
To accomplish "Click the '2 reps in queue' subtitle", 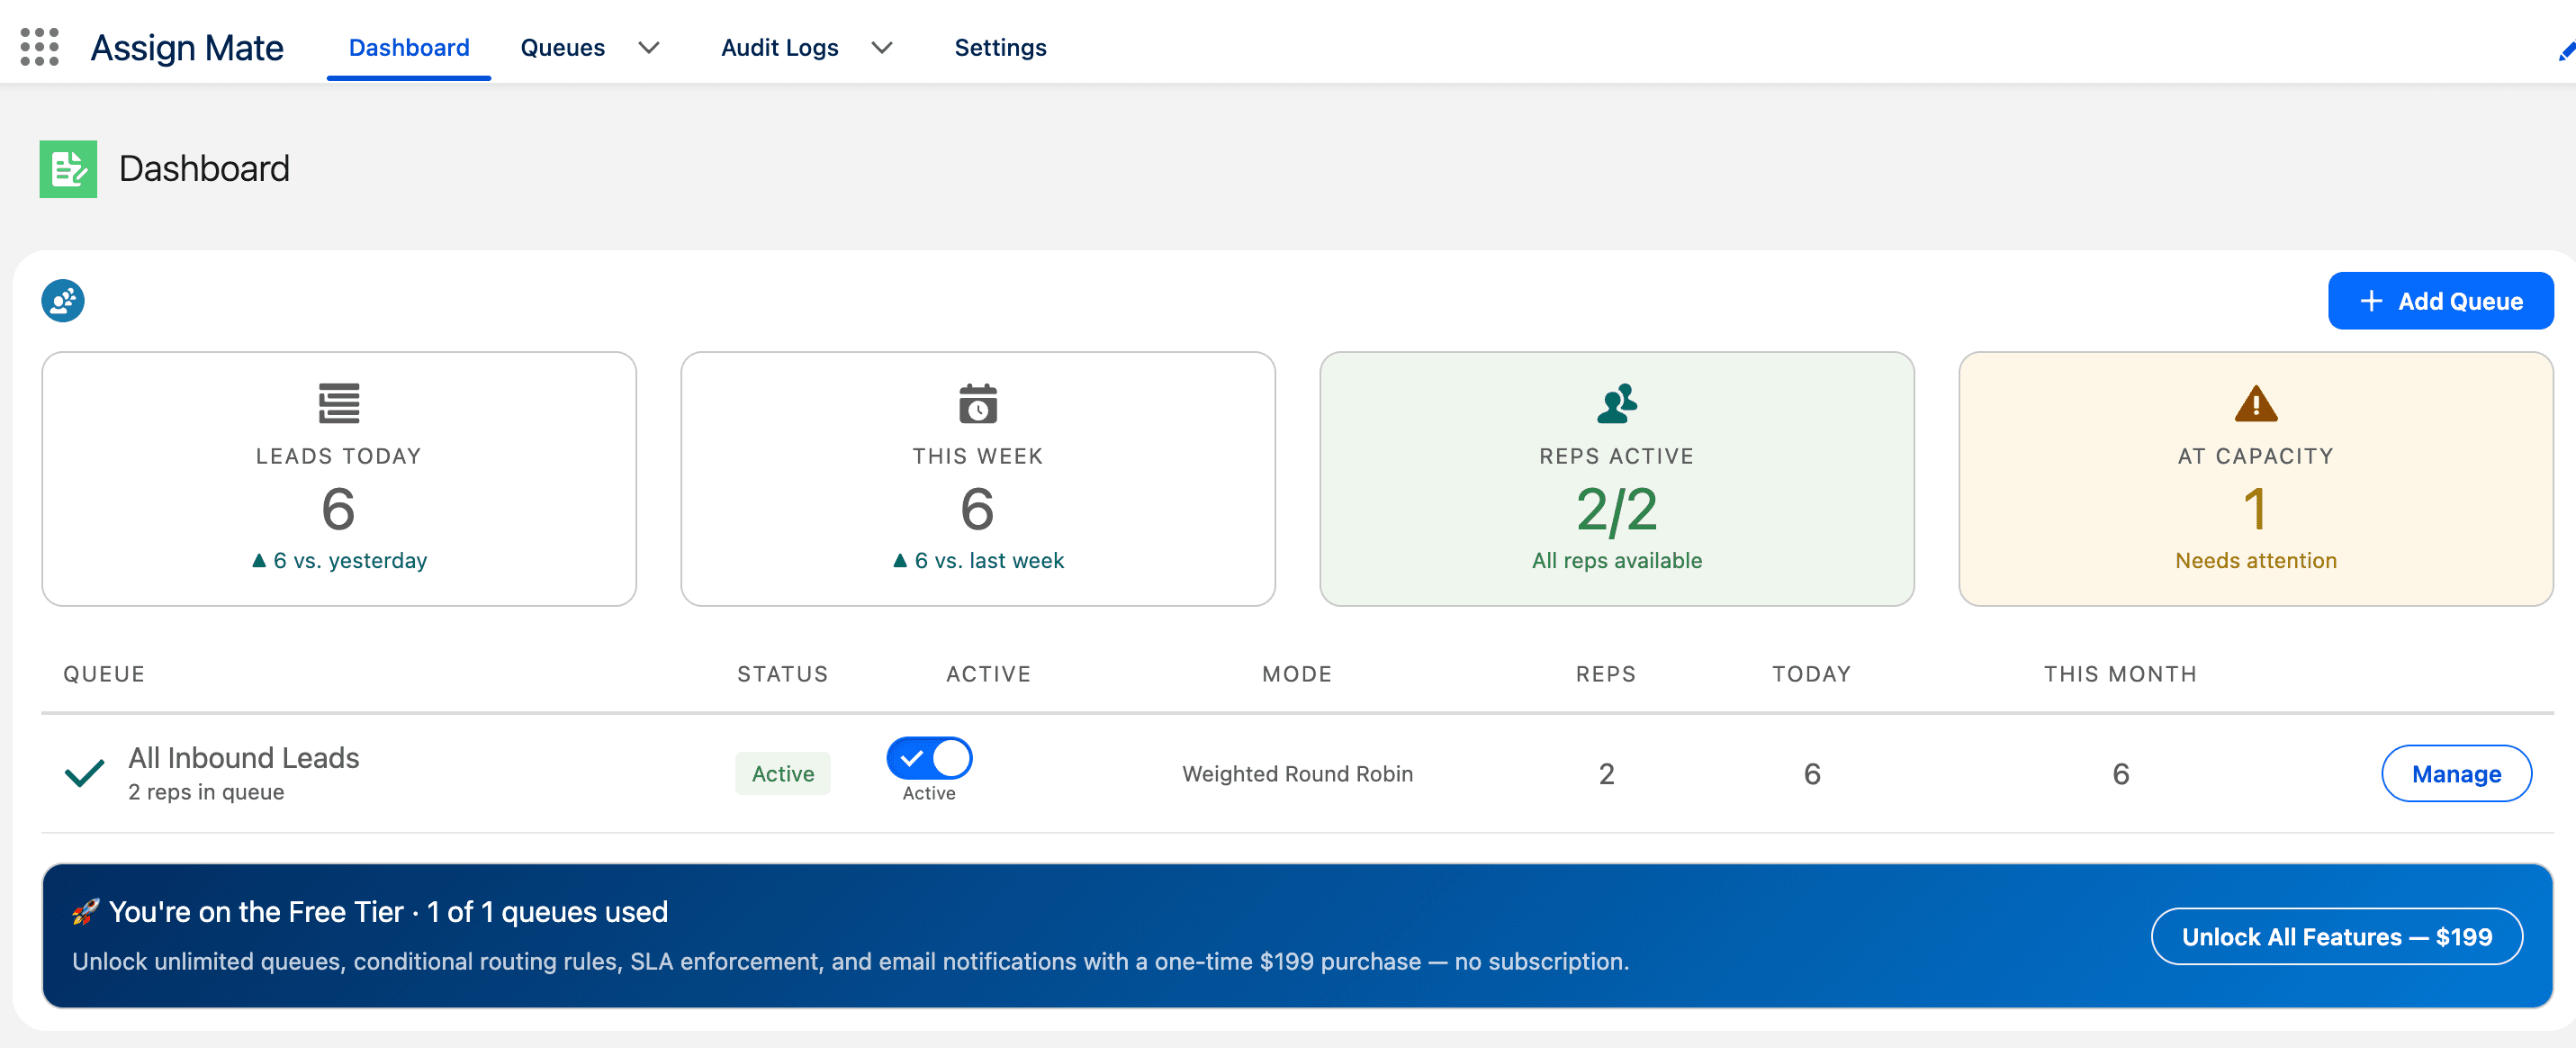I will click(206, 792).
